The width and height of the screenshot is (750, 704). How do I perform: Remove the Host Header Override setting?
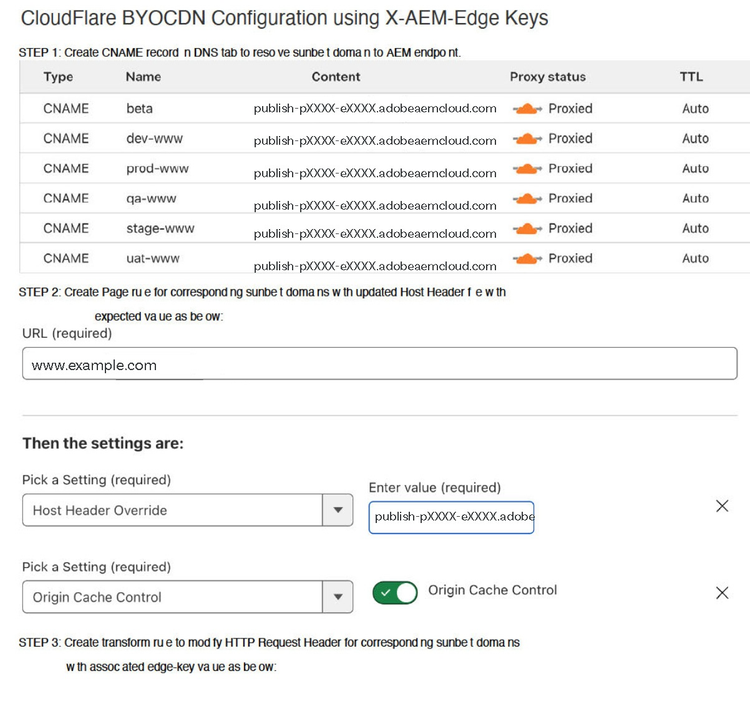coord(722,506)
